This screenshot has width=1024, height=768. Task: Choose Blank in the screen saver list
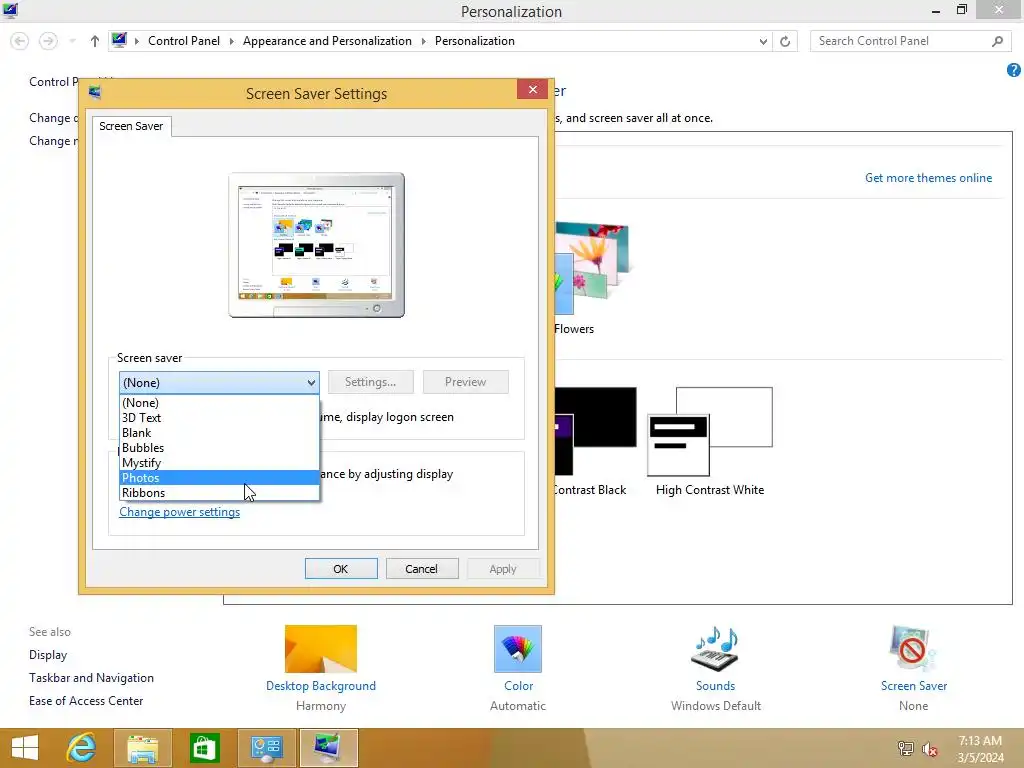219,433
